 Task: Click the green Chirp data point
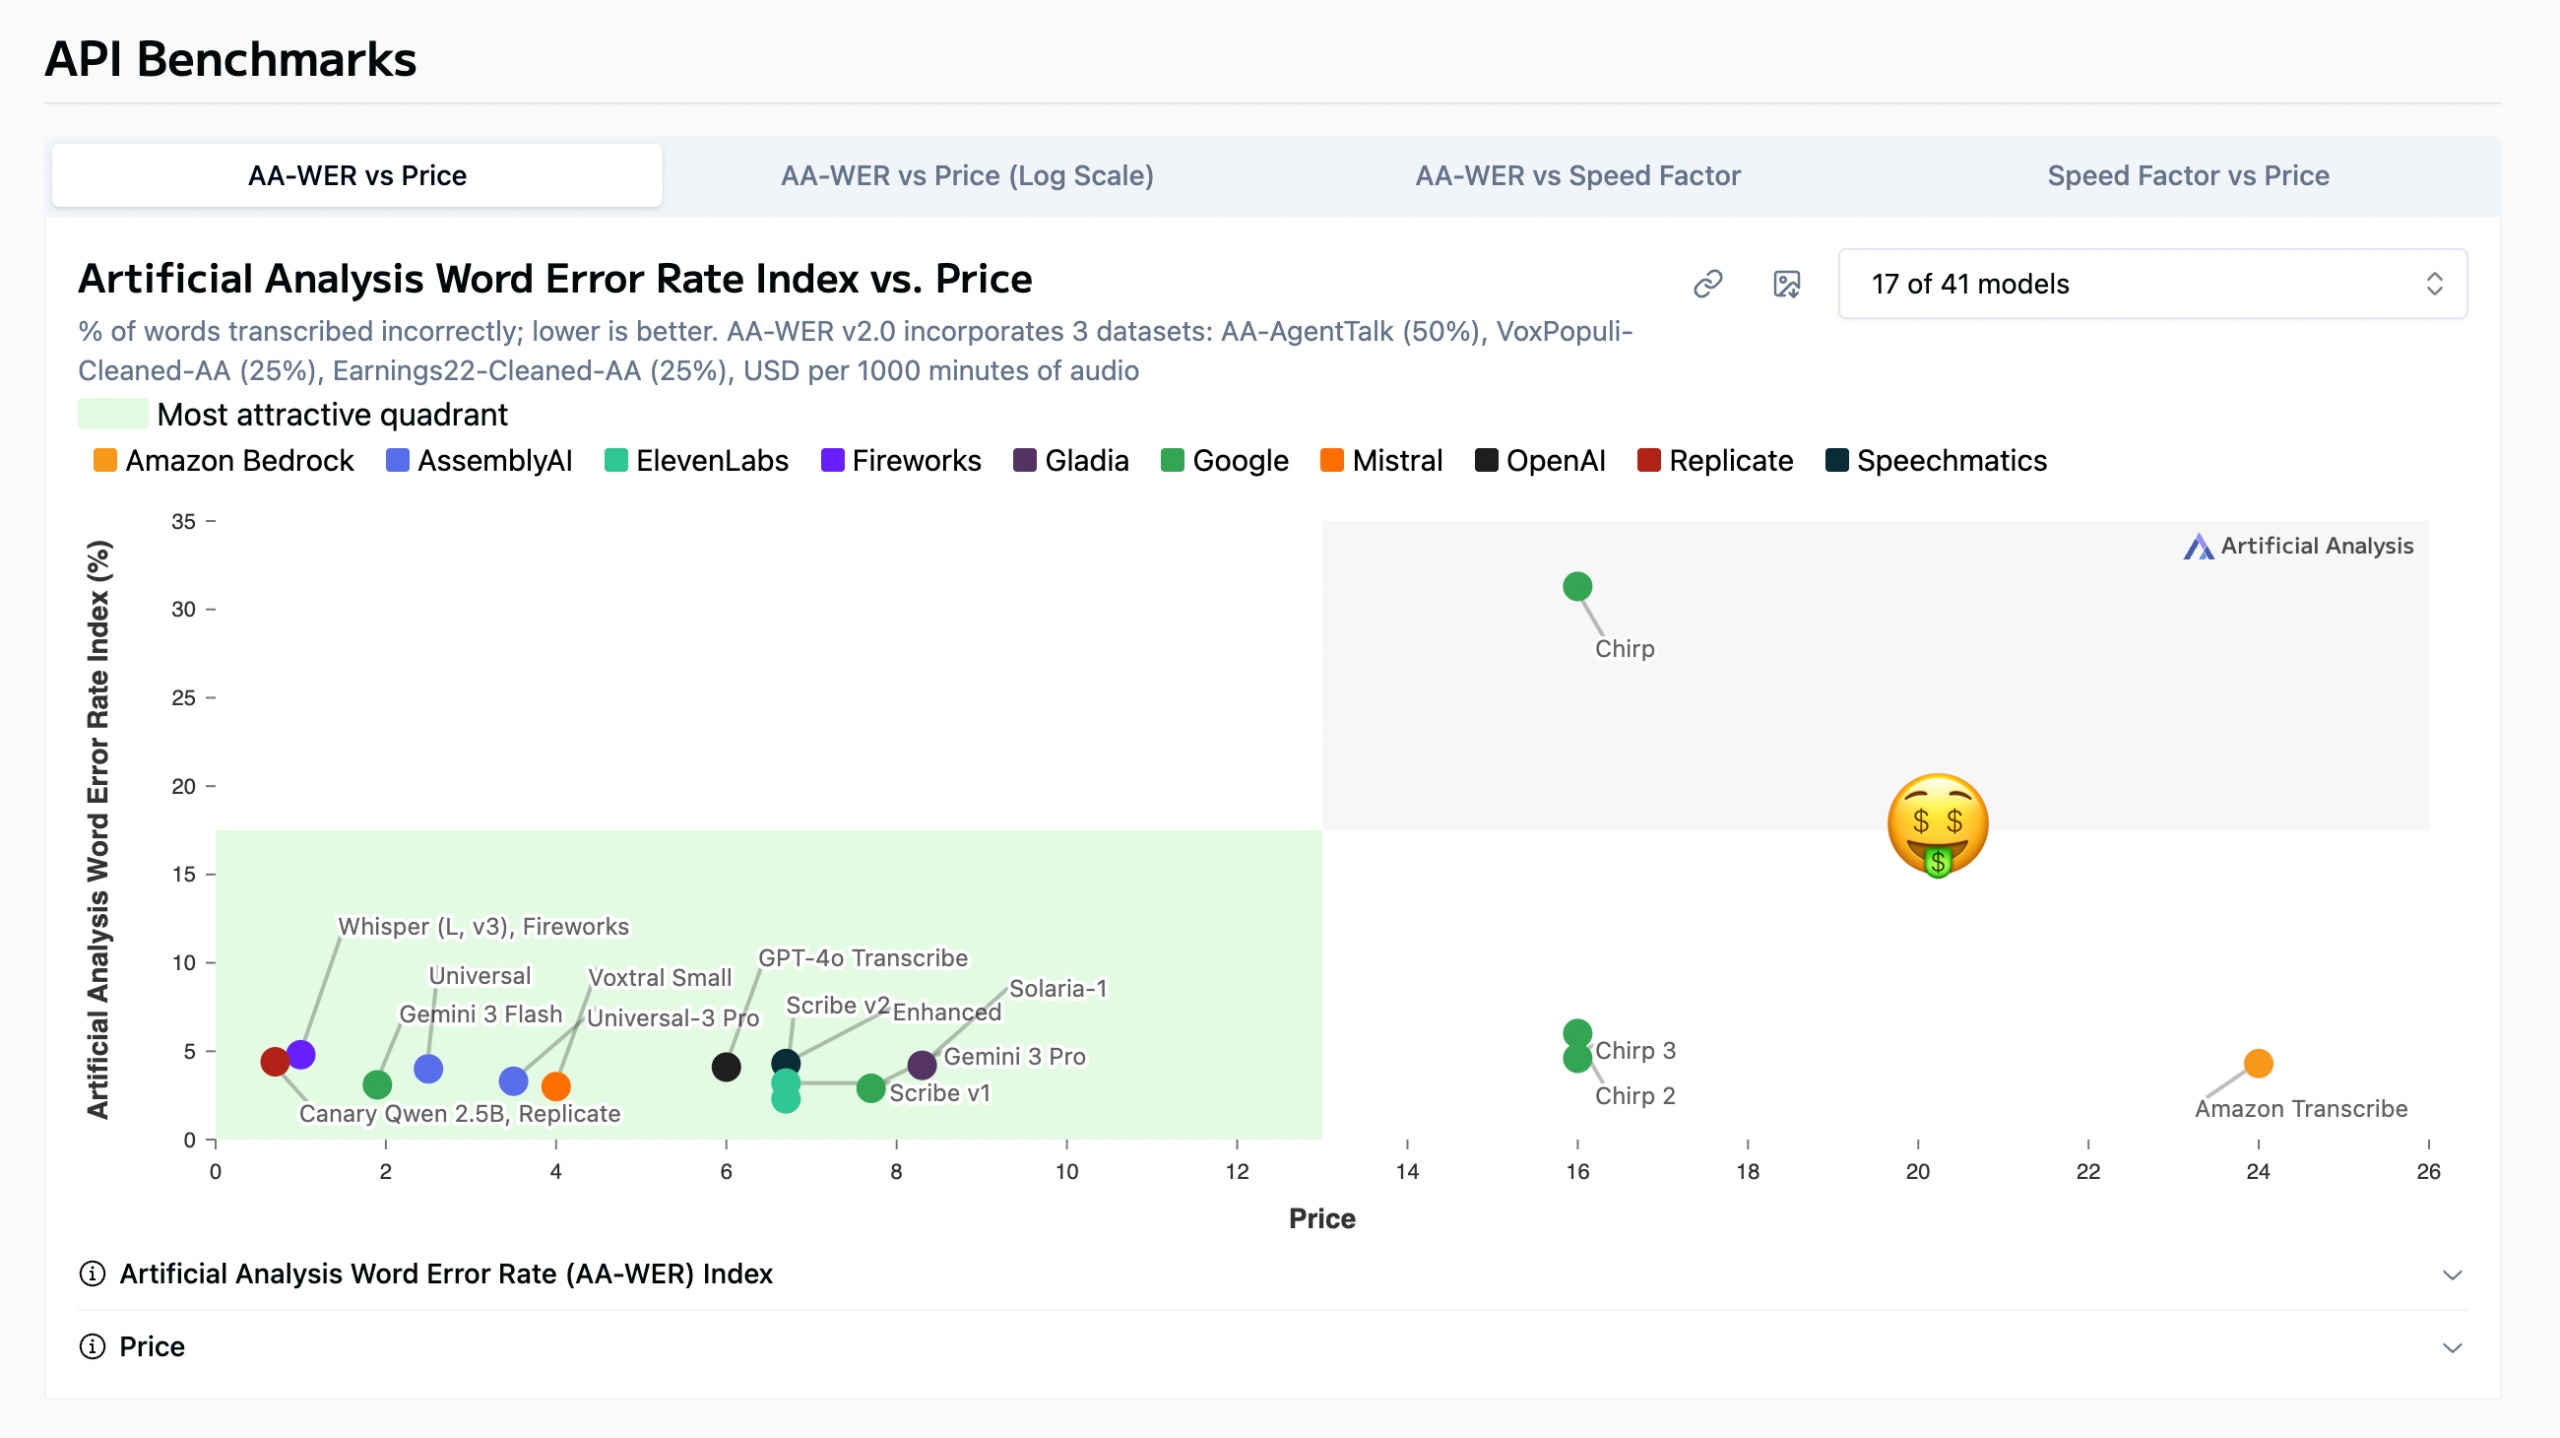(1577, 586)
